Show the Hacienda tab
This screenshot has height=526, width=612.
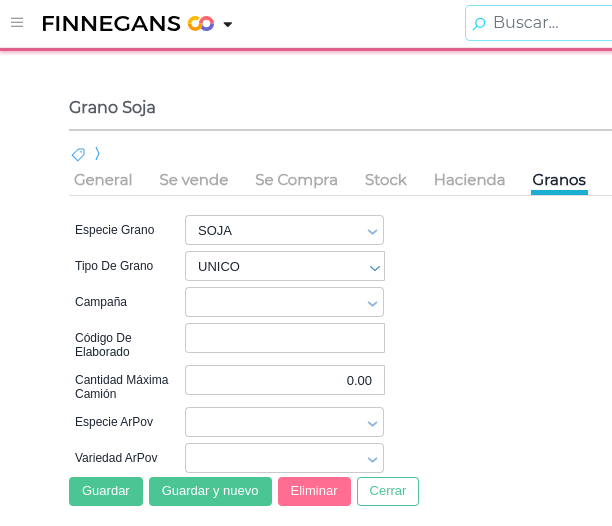[x=469, y=180]
